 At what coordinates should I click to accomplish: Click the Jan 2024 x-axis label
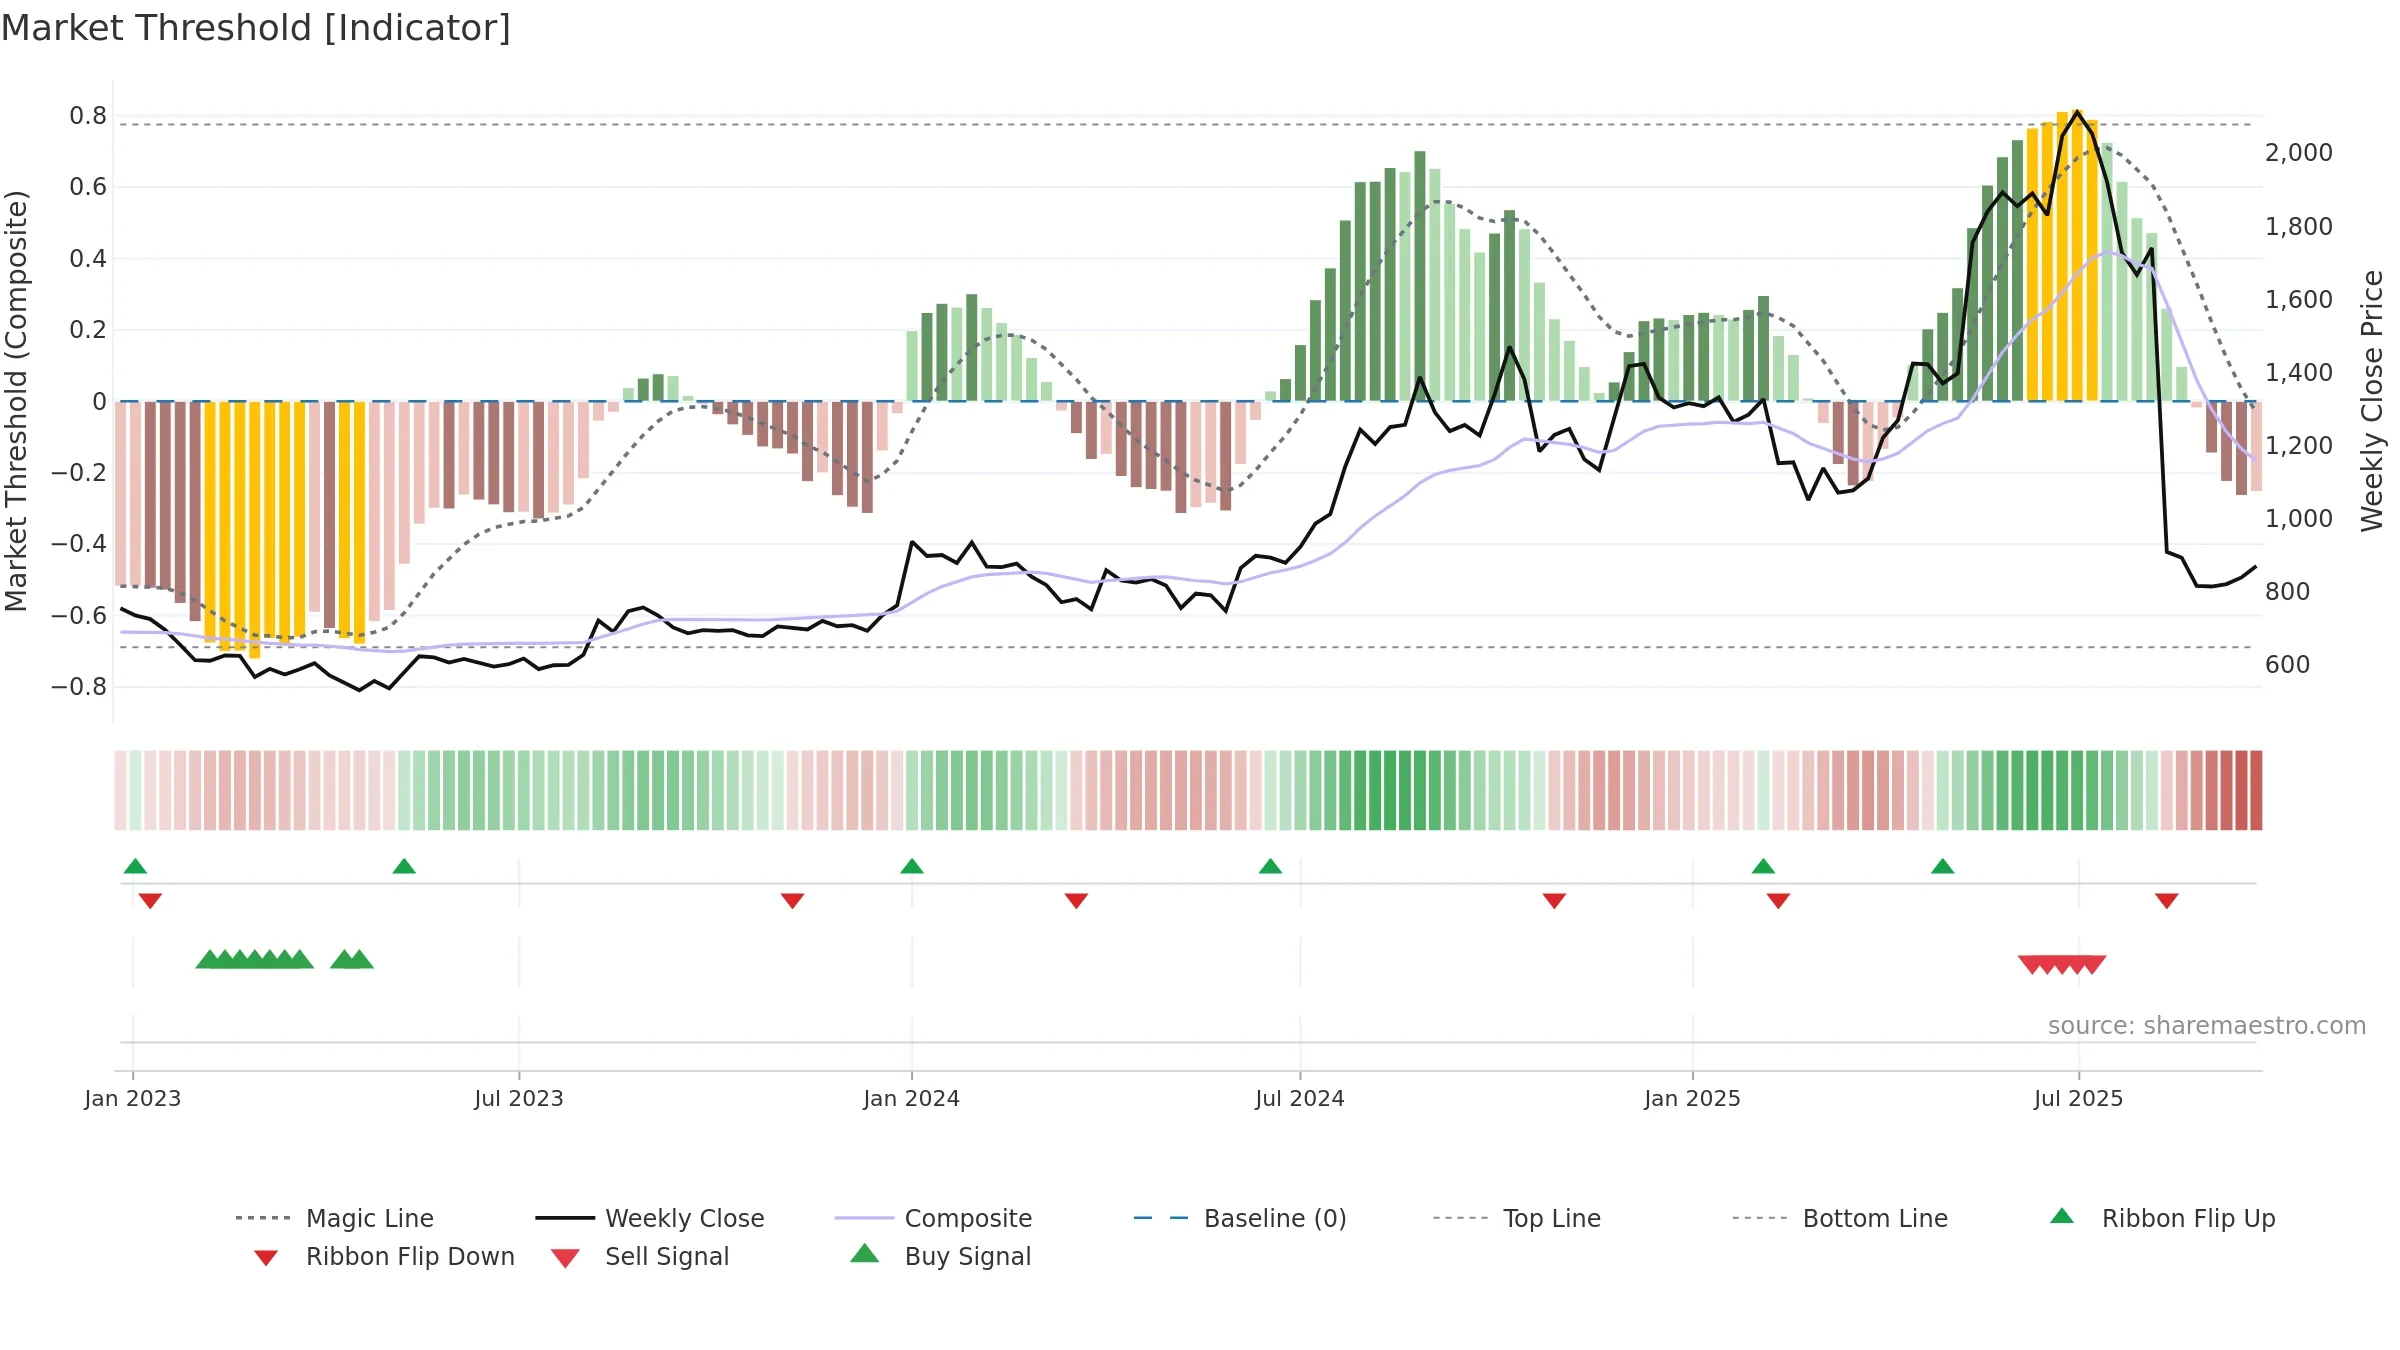[x=912, y=1099]
